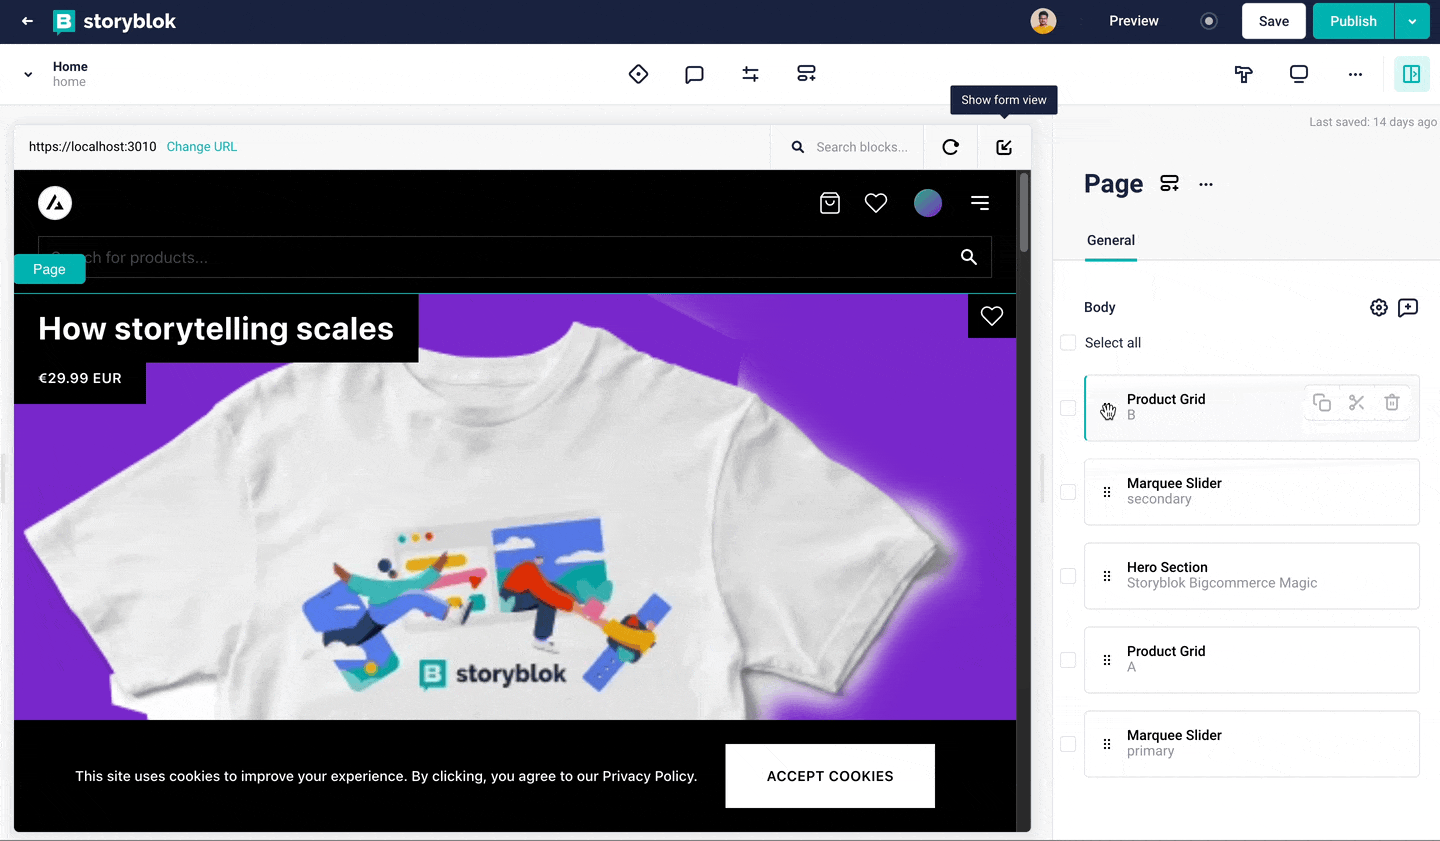Reload the preview frame
Viewport: 1440px width, 841px height.
point(951,147)
